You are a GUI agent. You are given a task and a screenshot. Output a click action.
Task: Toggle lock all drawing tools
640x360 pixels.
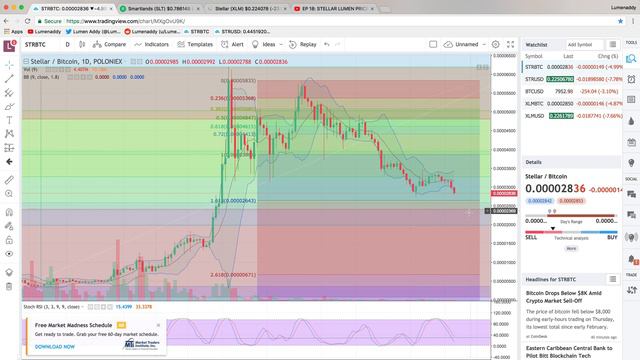coord(9,240)
